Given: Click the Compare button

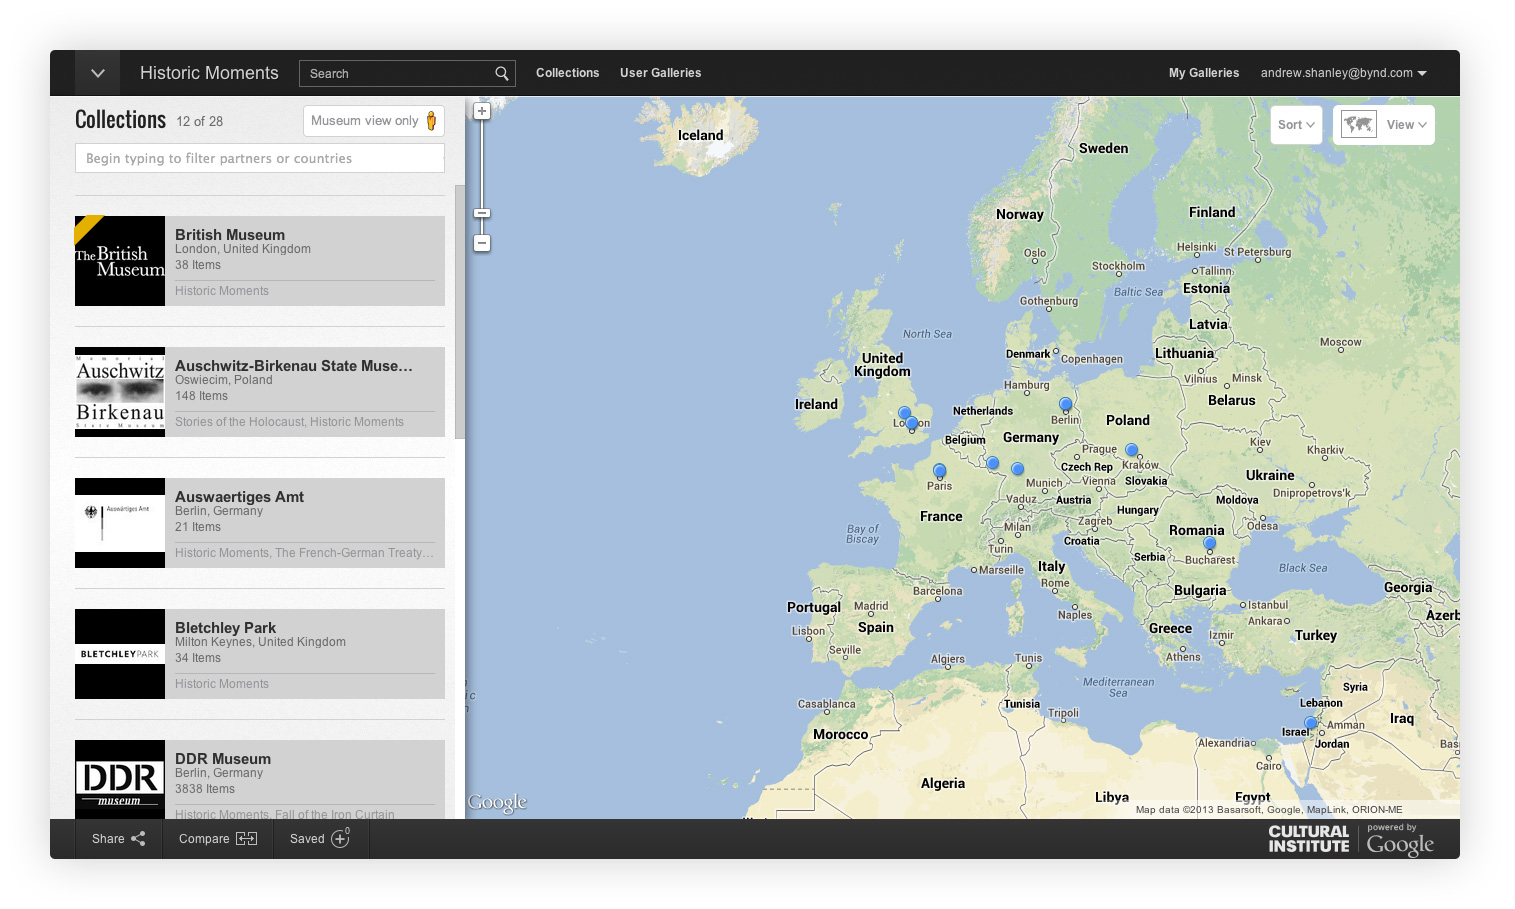Looking at the screenshot, I should click(x=218, y=839).
